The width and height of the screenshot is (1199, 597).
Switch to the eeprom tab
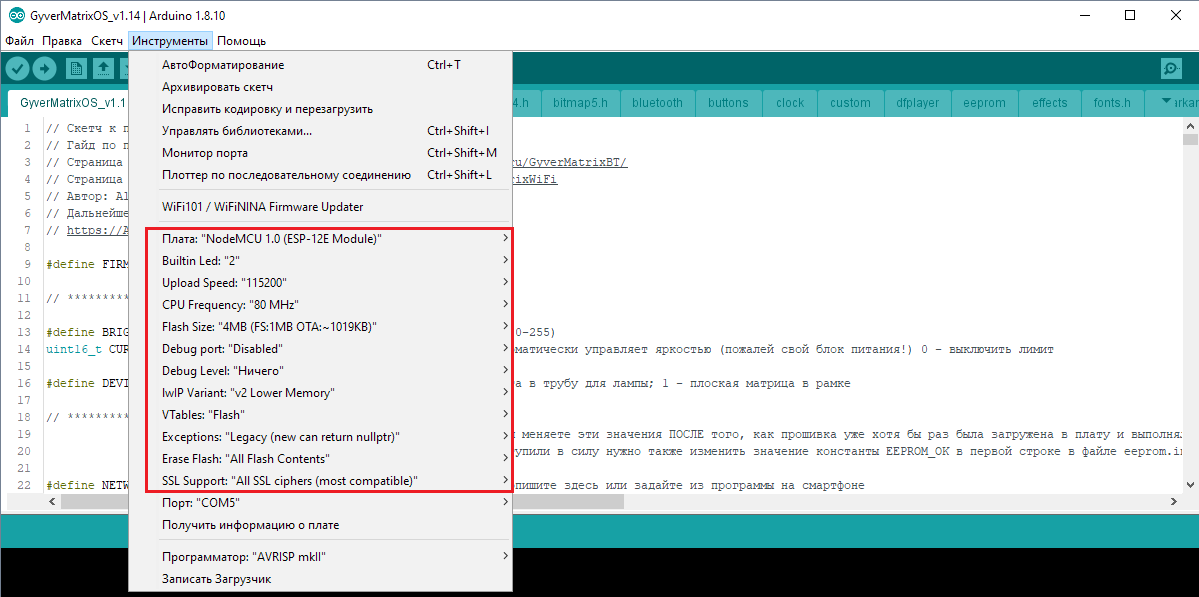(x=984, y=102)
